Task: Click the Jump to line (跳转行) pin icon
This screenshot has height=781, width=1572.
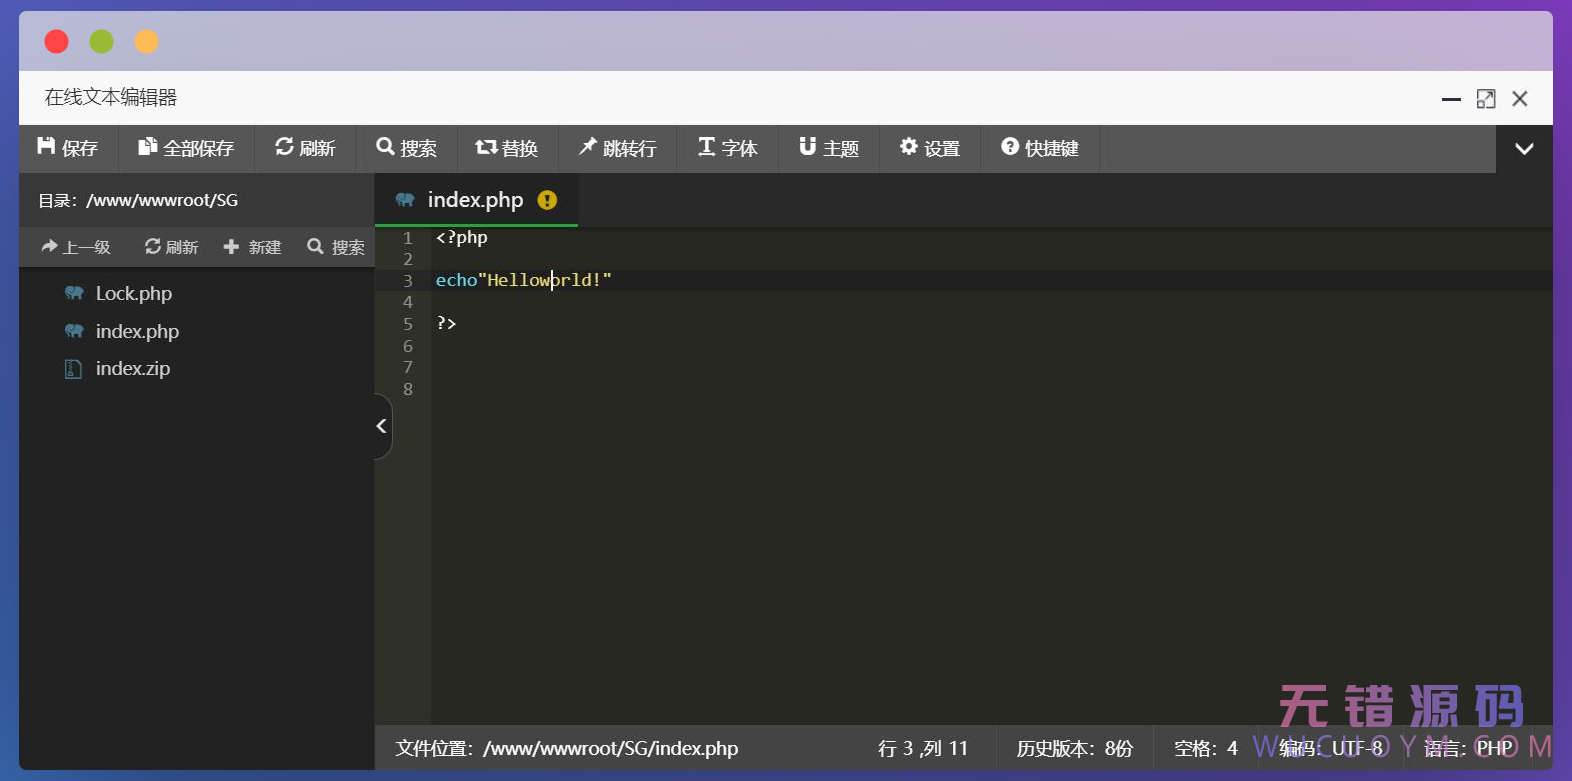Action: [588, 147]
